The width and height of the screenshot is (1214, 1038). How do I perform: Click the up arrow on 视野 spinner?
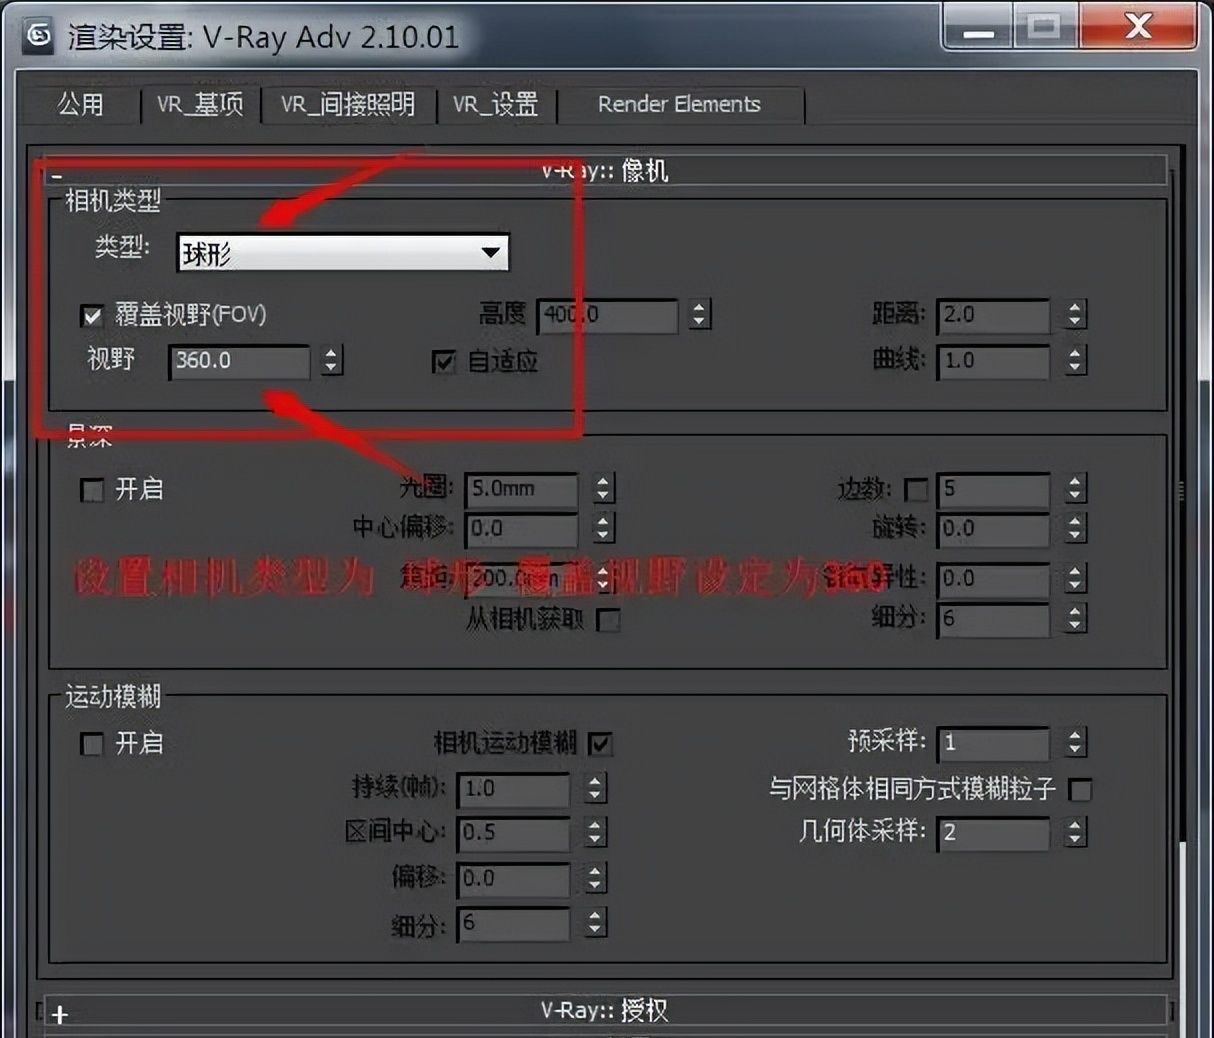[330, 355]
